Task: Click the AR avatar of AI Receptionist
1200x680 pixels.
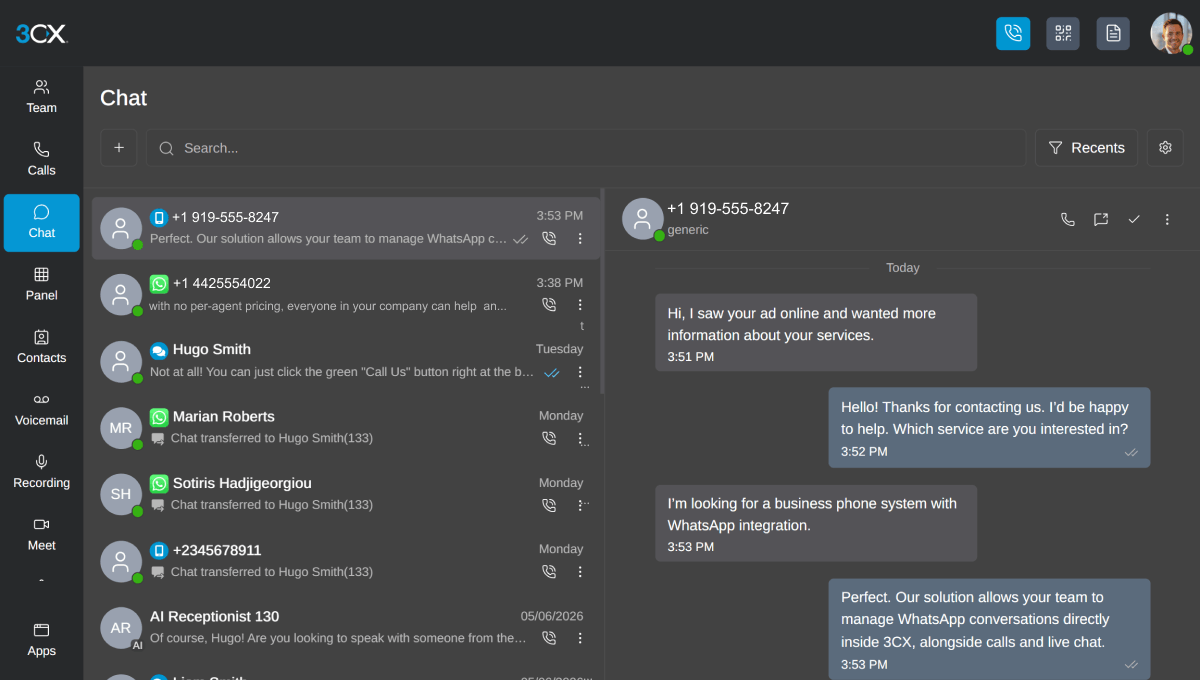Action: 121,627
